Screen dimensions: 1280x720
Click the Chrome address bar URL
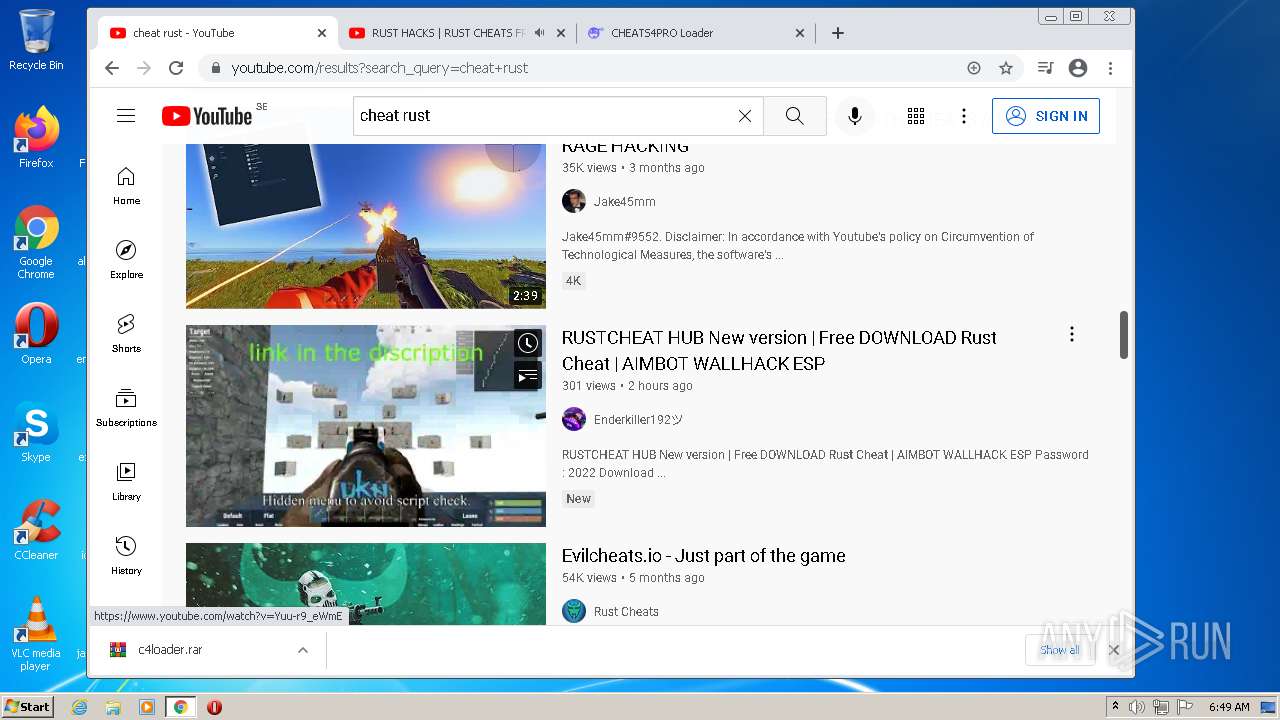click(380, 68)
